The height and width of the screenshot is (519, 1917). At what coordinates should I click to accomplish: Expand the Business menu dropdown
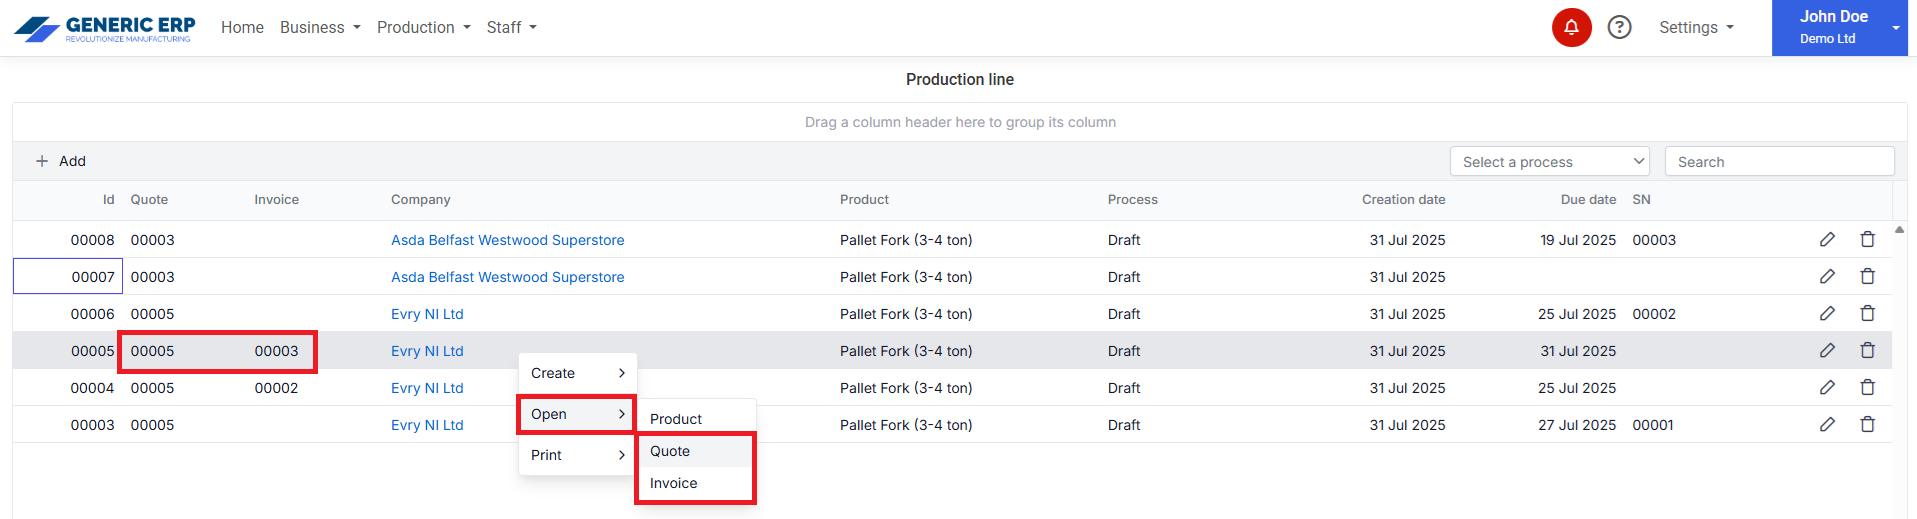(x=320, y=28)
